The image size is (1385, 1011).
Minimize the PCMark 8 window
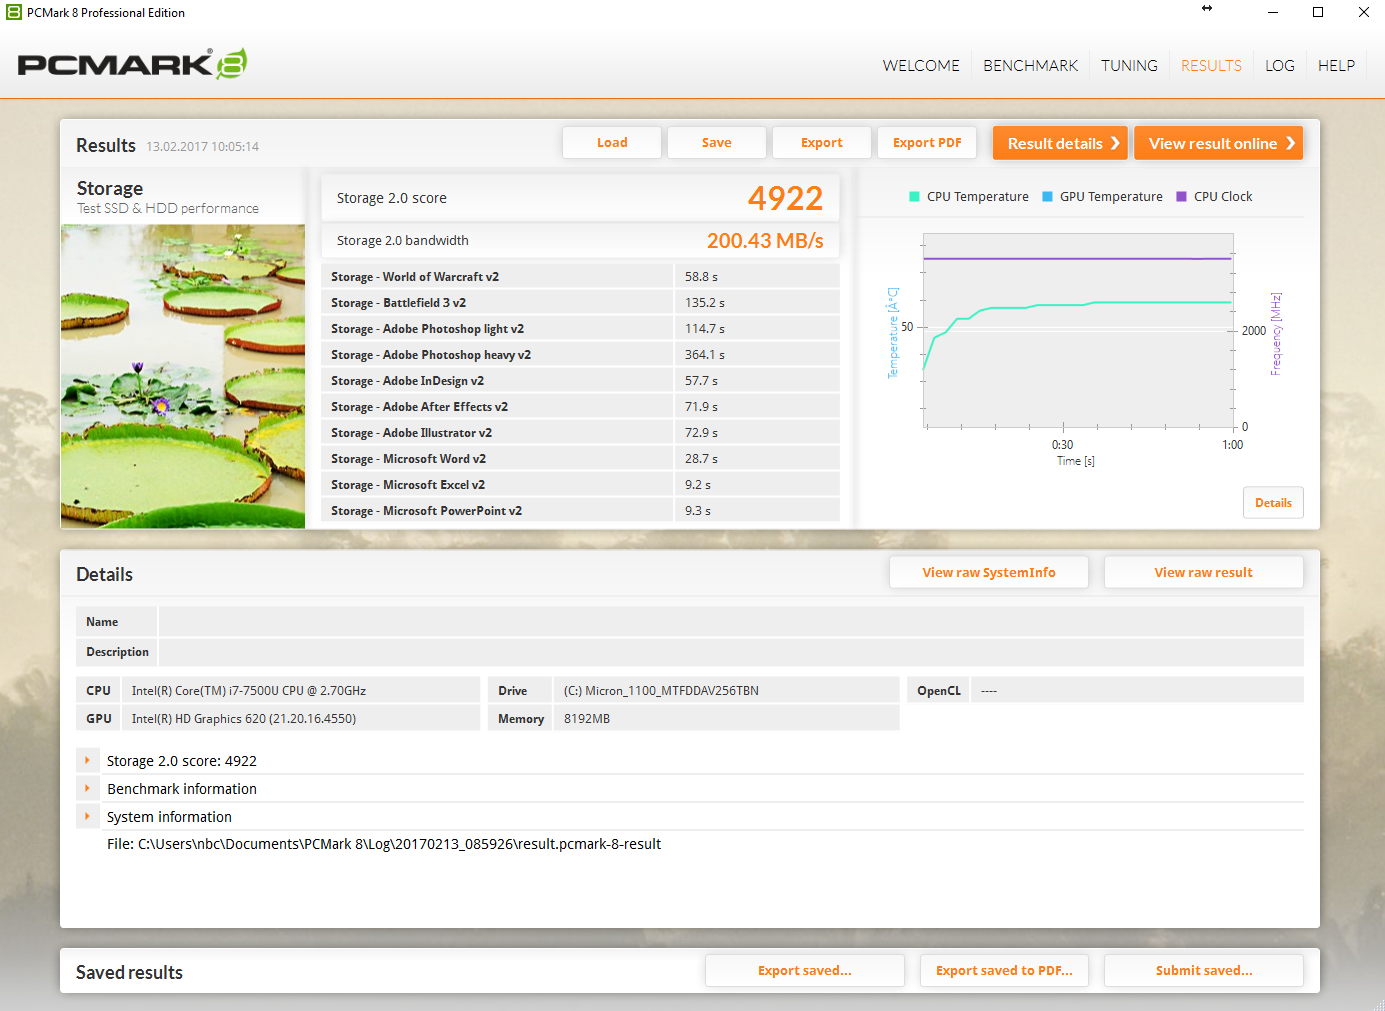pyautogui.click(x=1273, y=12)
